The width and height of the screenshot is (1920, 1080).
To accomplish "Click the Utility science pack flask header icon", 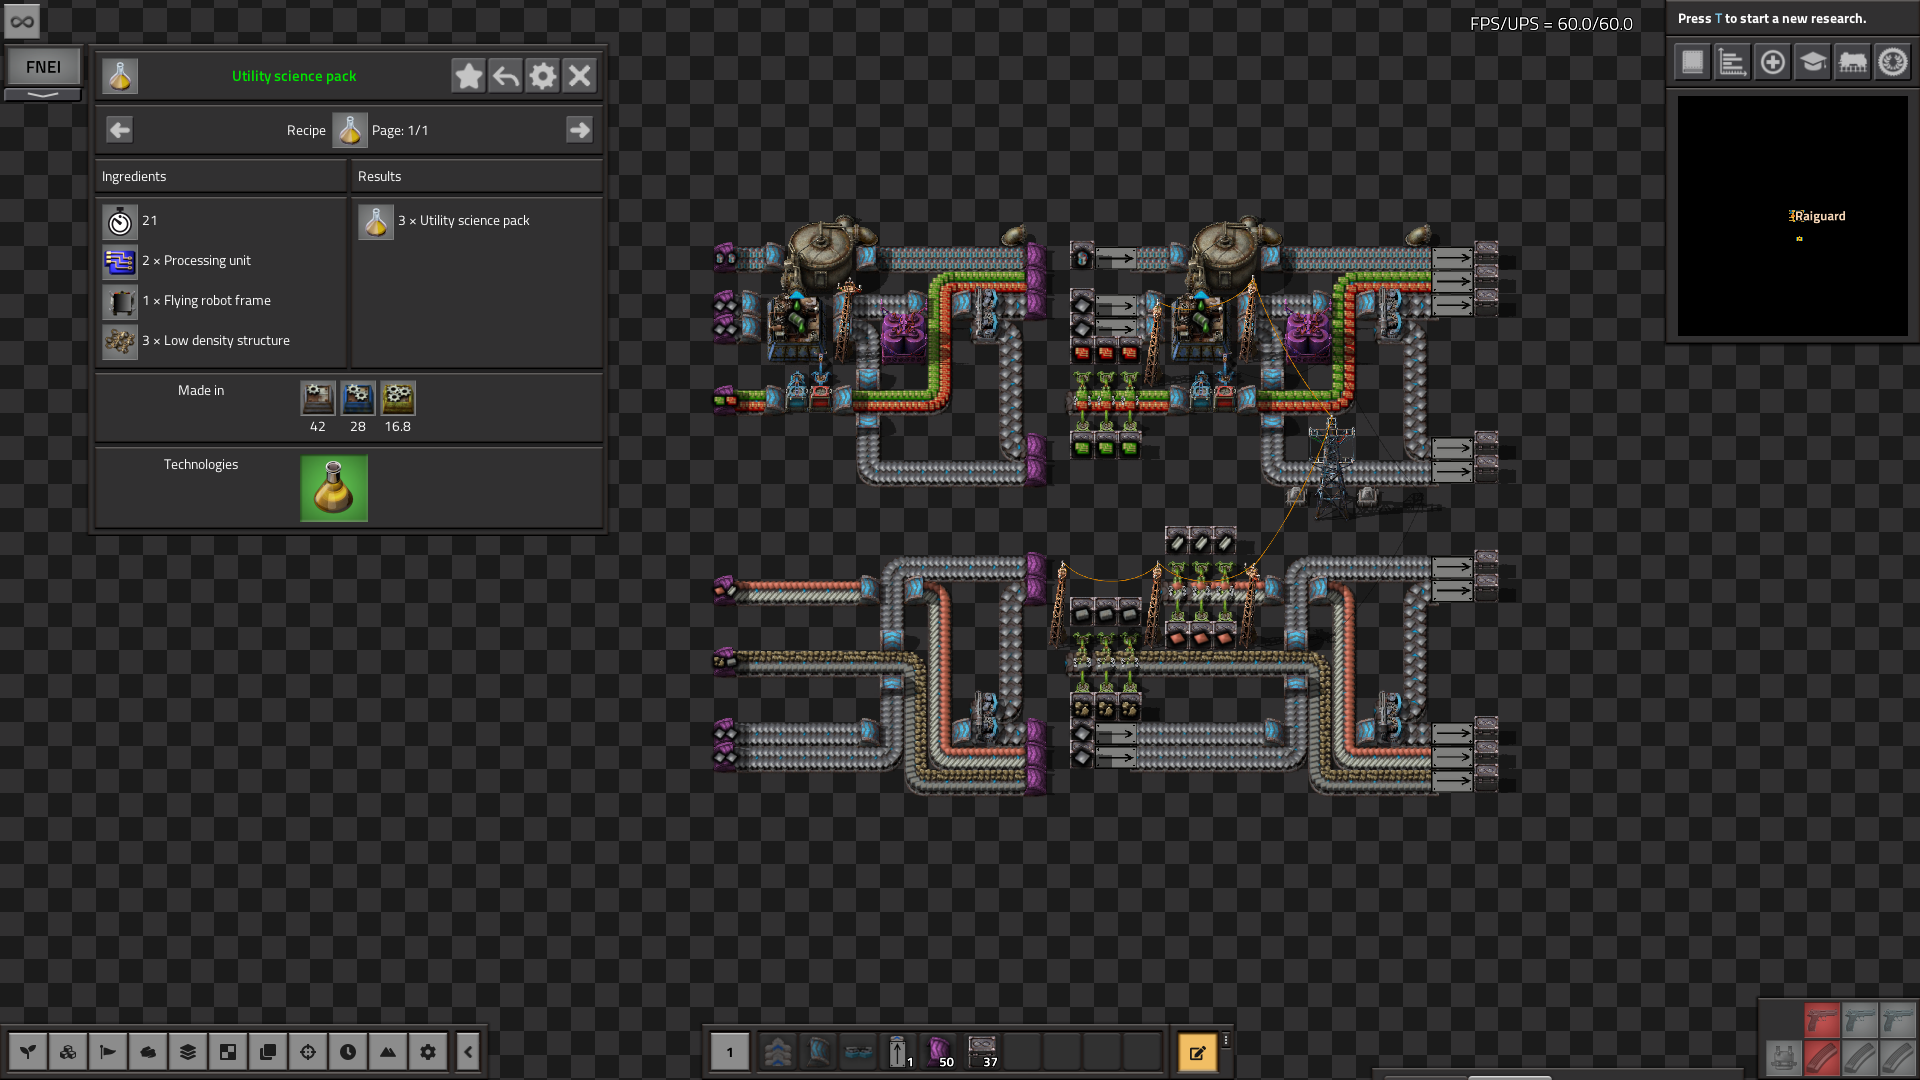I will [120, 76].
